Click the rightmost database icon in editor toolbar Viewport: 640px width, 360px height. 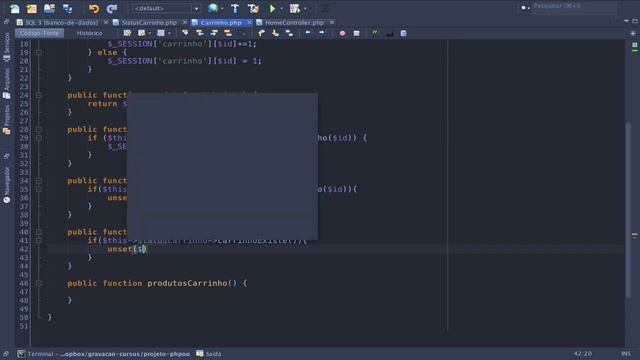point(403,33)
